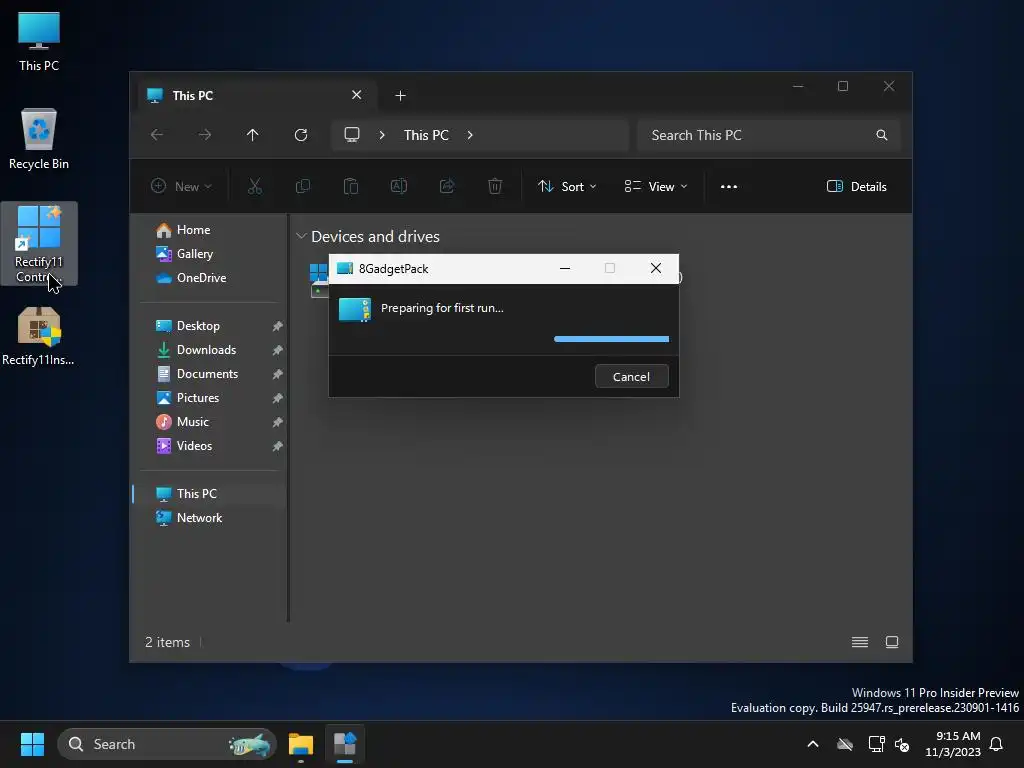Open File Explorer from the taskbar
Viewport: 1024px width, 768px height.
(x=301, y=744)
